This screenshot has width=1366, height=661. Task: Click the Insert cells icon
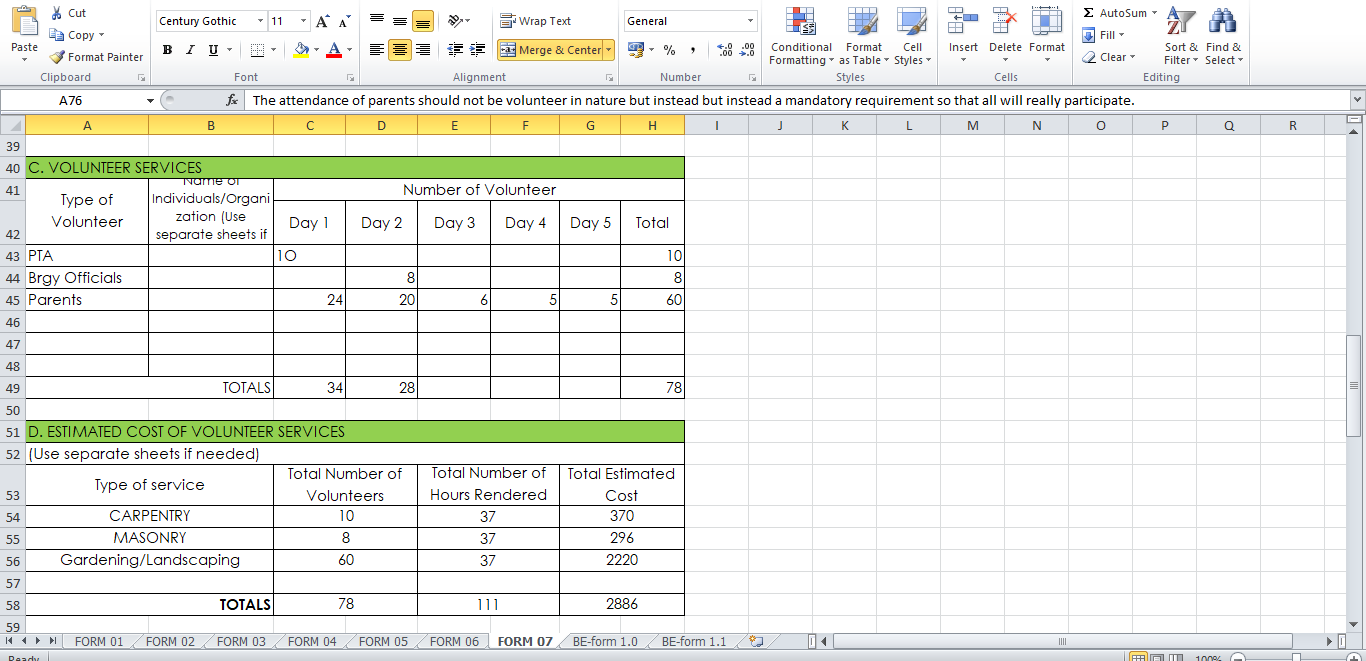pos(963,20)
